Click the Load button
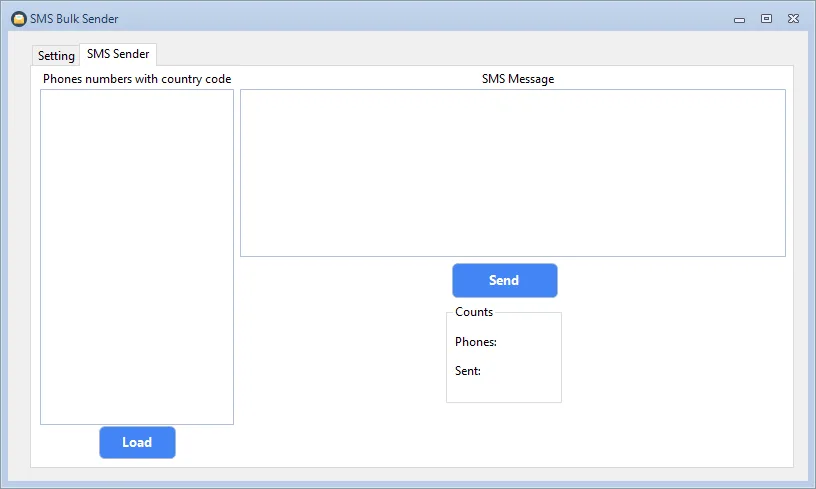This screenshot has height=489, width=816. click(137, 443)
